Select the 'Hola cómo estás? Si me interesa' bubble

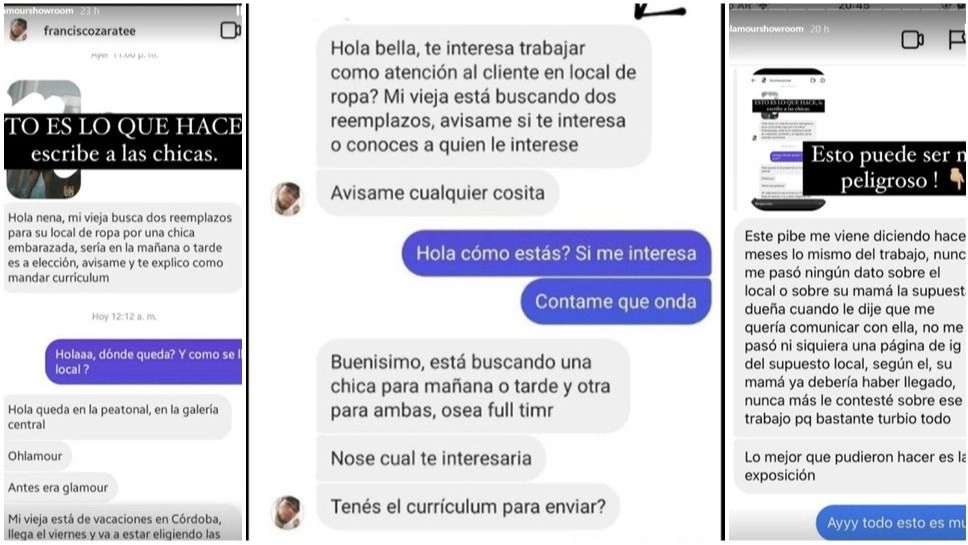pos(556,253)
